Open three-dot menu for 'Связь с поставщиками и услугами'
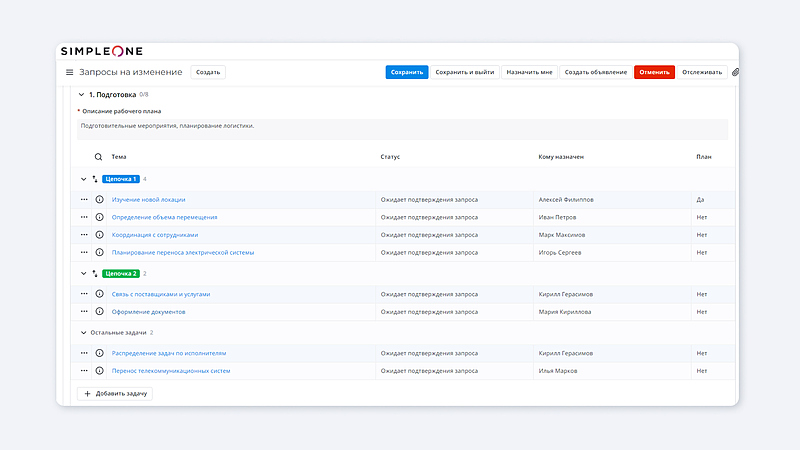This screenshot has width=800, height=450. pyautogui.click(x=84, y=294)
